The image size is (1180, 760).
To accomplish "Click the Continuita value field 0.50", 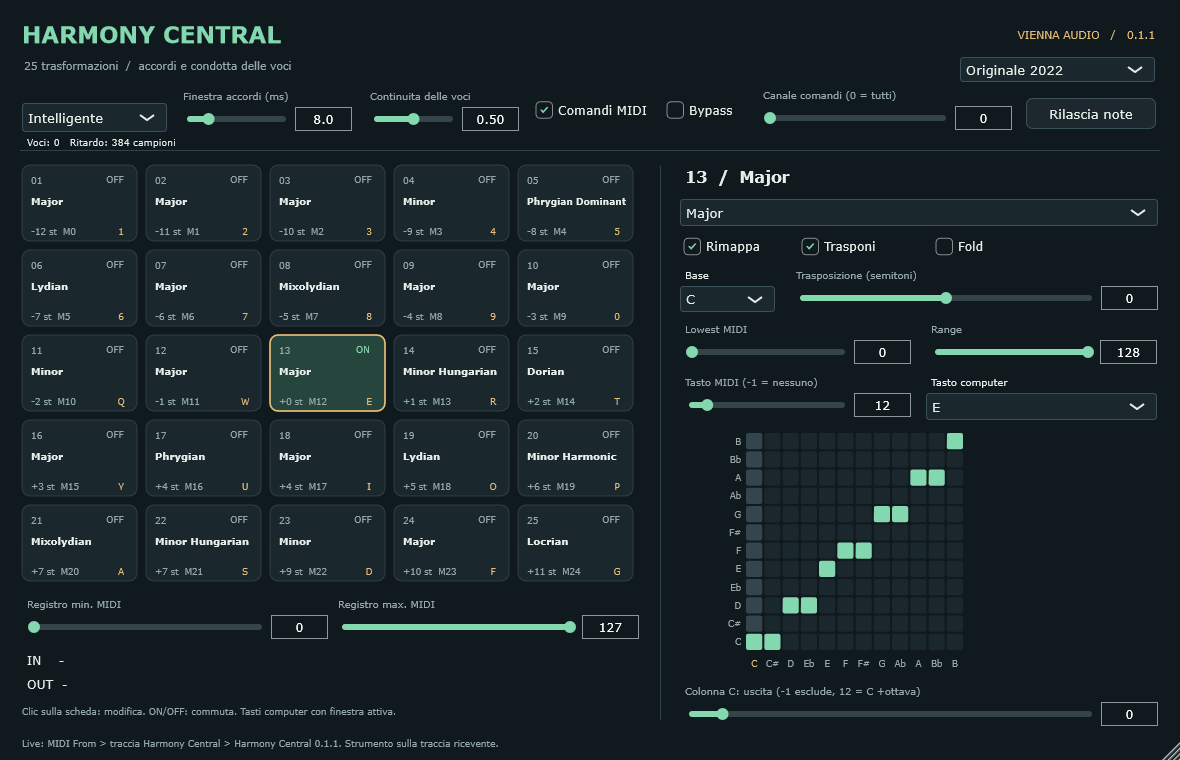I will (x=490, y=119).
